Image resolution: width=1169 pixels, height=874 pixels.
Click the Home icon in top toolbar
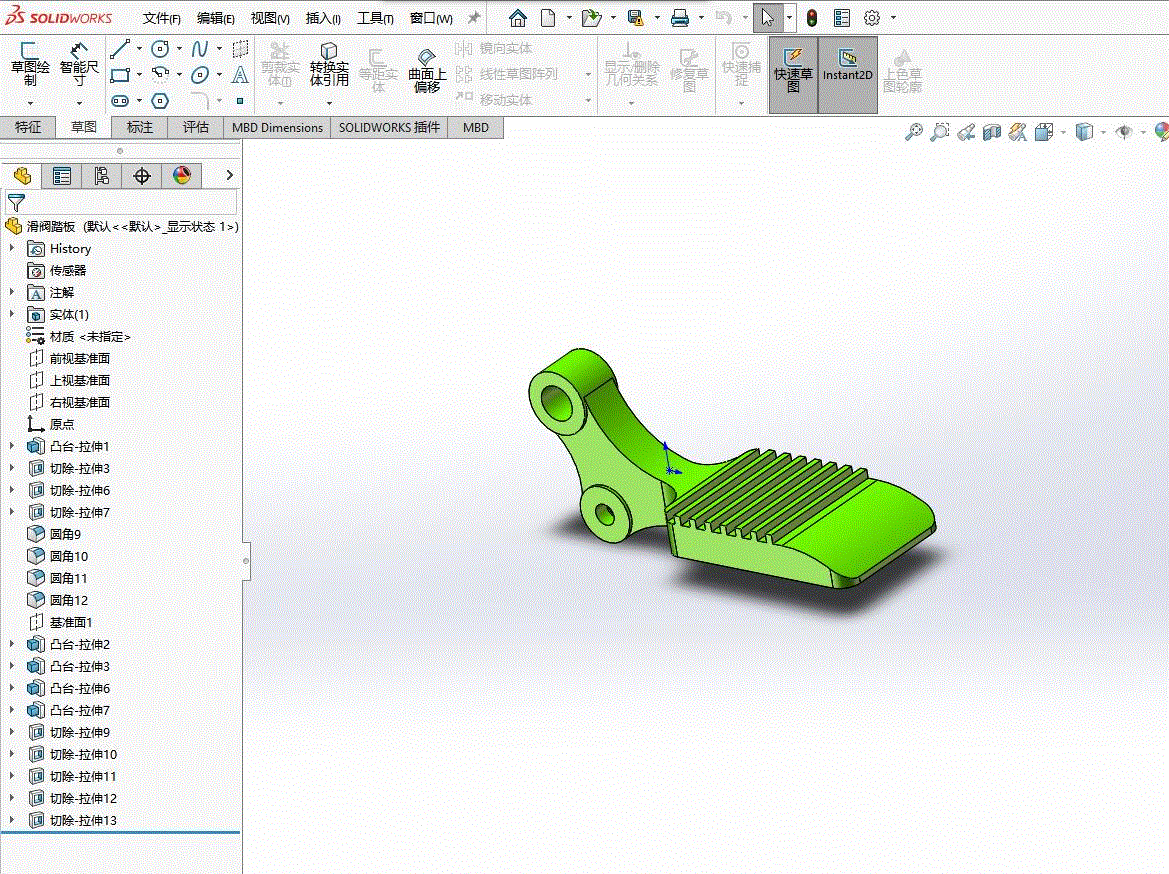tap(517, 18)
